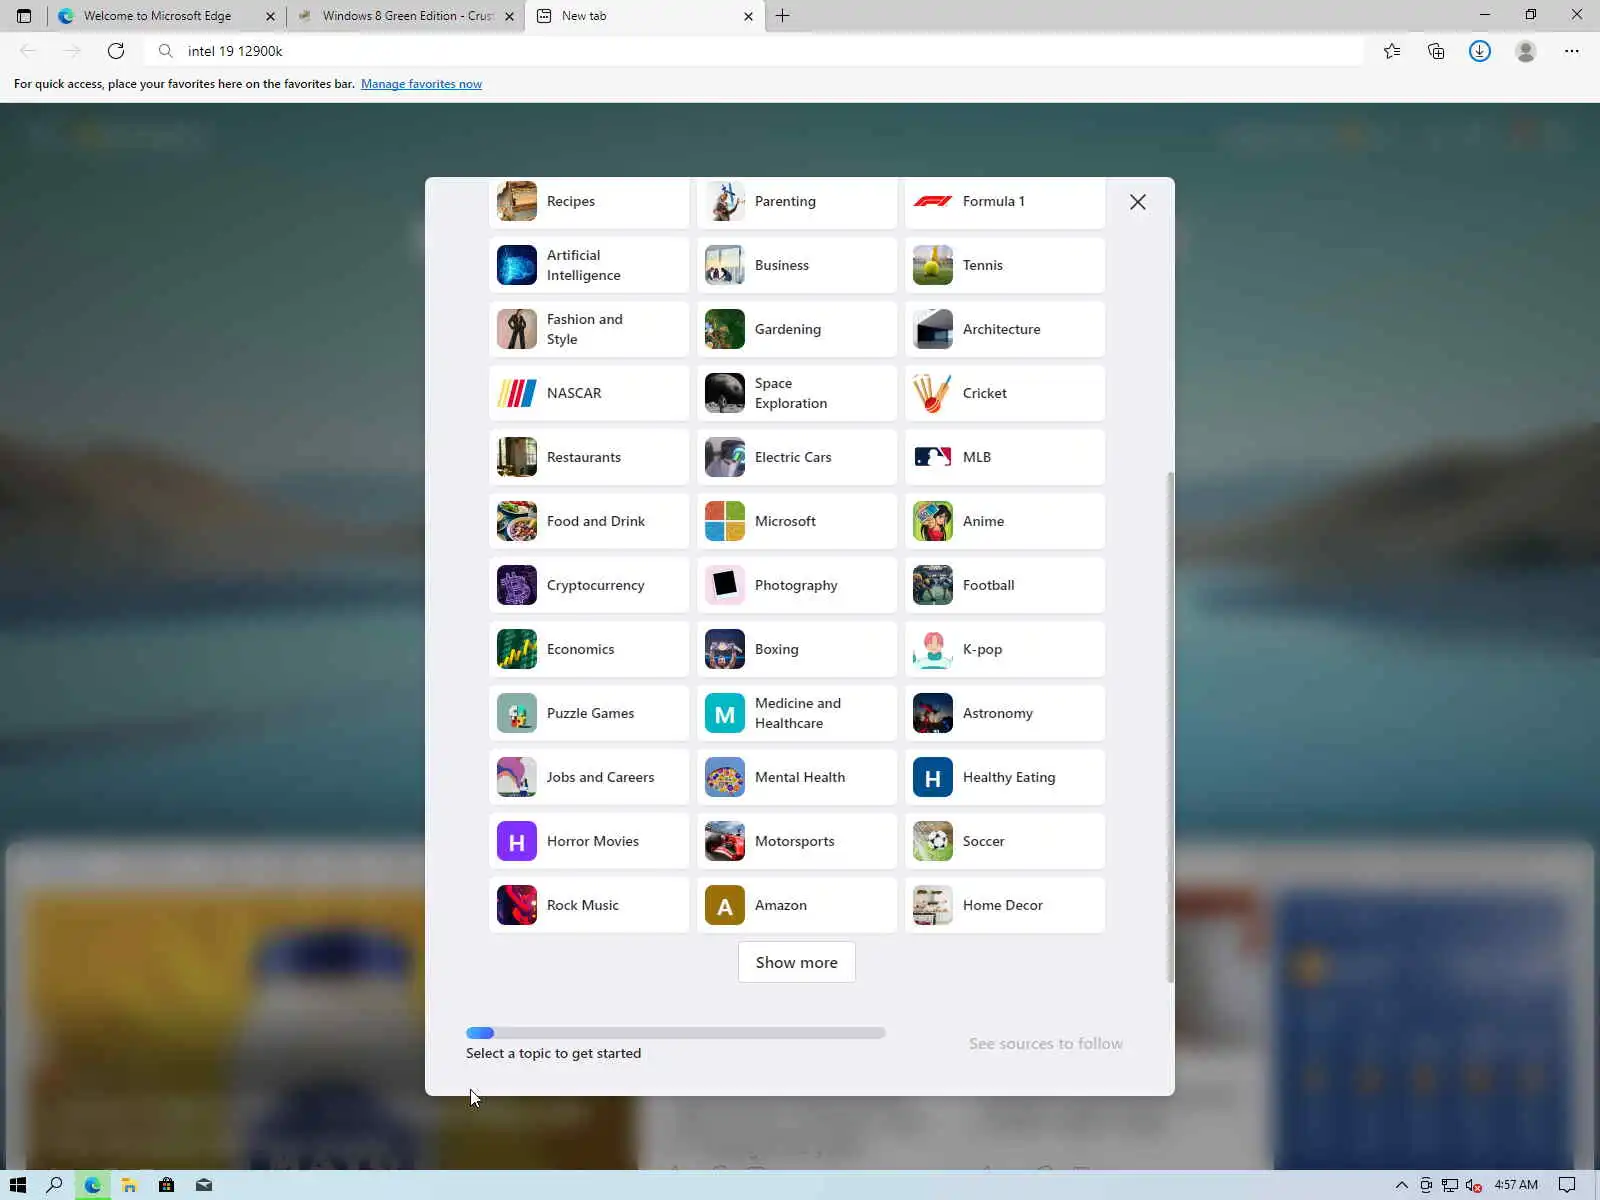Open Settings and more ellipsis menu
Viewport: 1600px width, 1200px height.
(x=1571, y=51)
